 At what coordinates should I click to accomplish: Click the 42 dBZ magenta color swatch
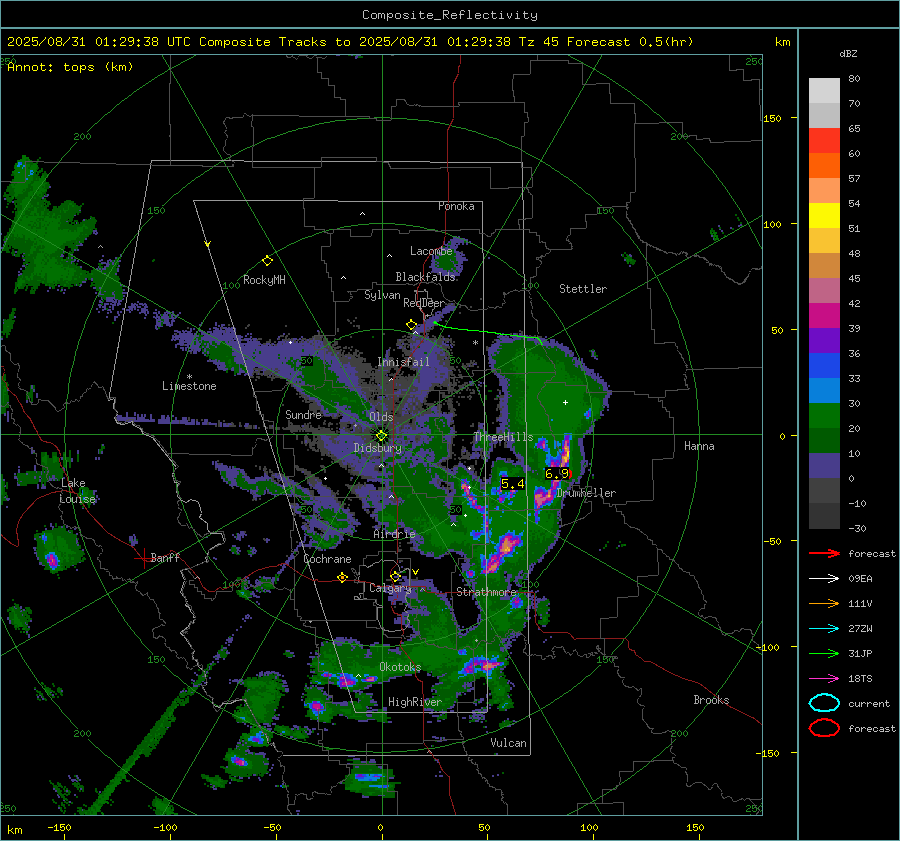[824, 316]
